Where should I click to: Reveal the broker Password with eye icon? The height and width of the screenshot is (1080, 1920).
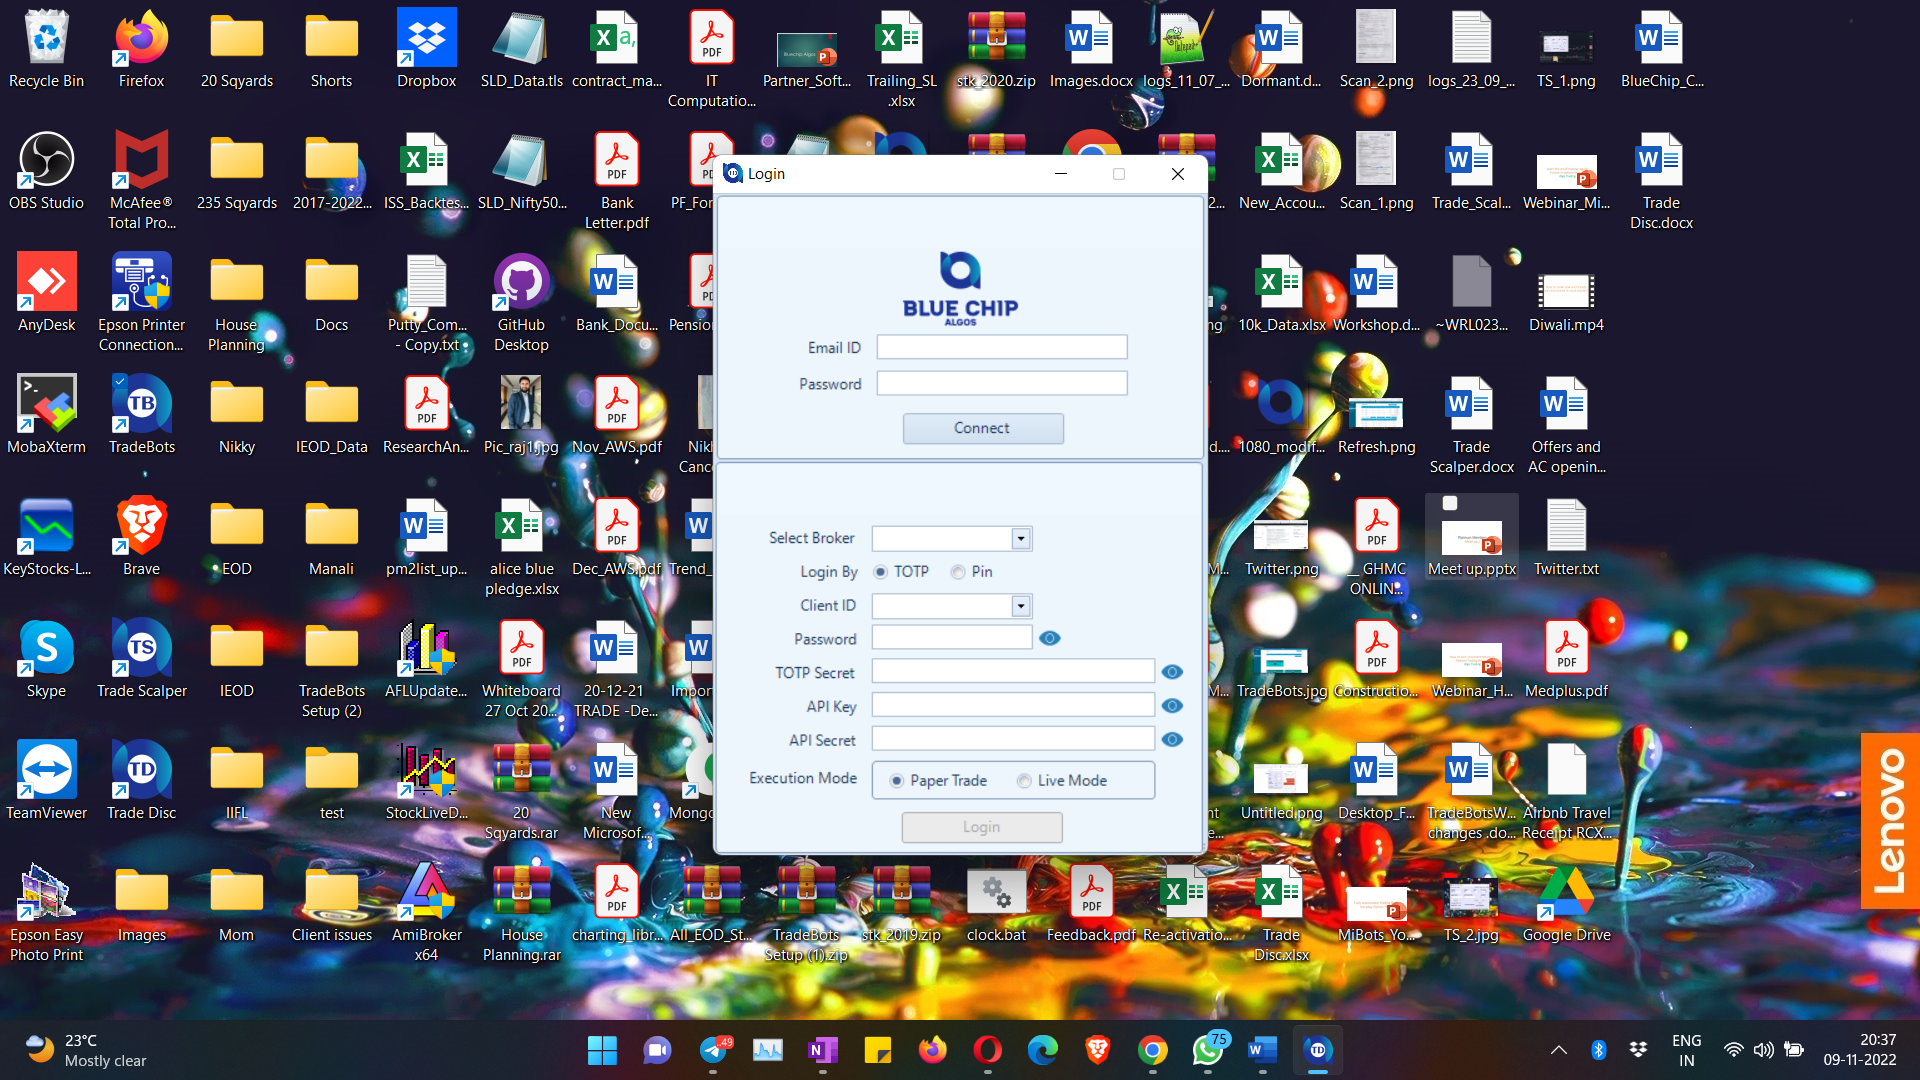pos(1049,638)
